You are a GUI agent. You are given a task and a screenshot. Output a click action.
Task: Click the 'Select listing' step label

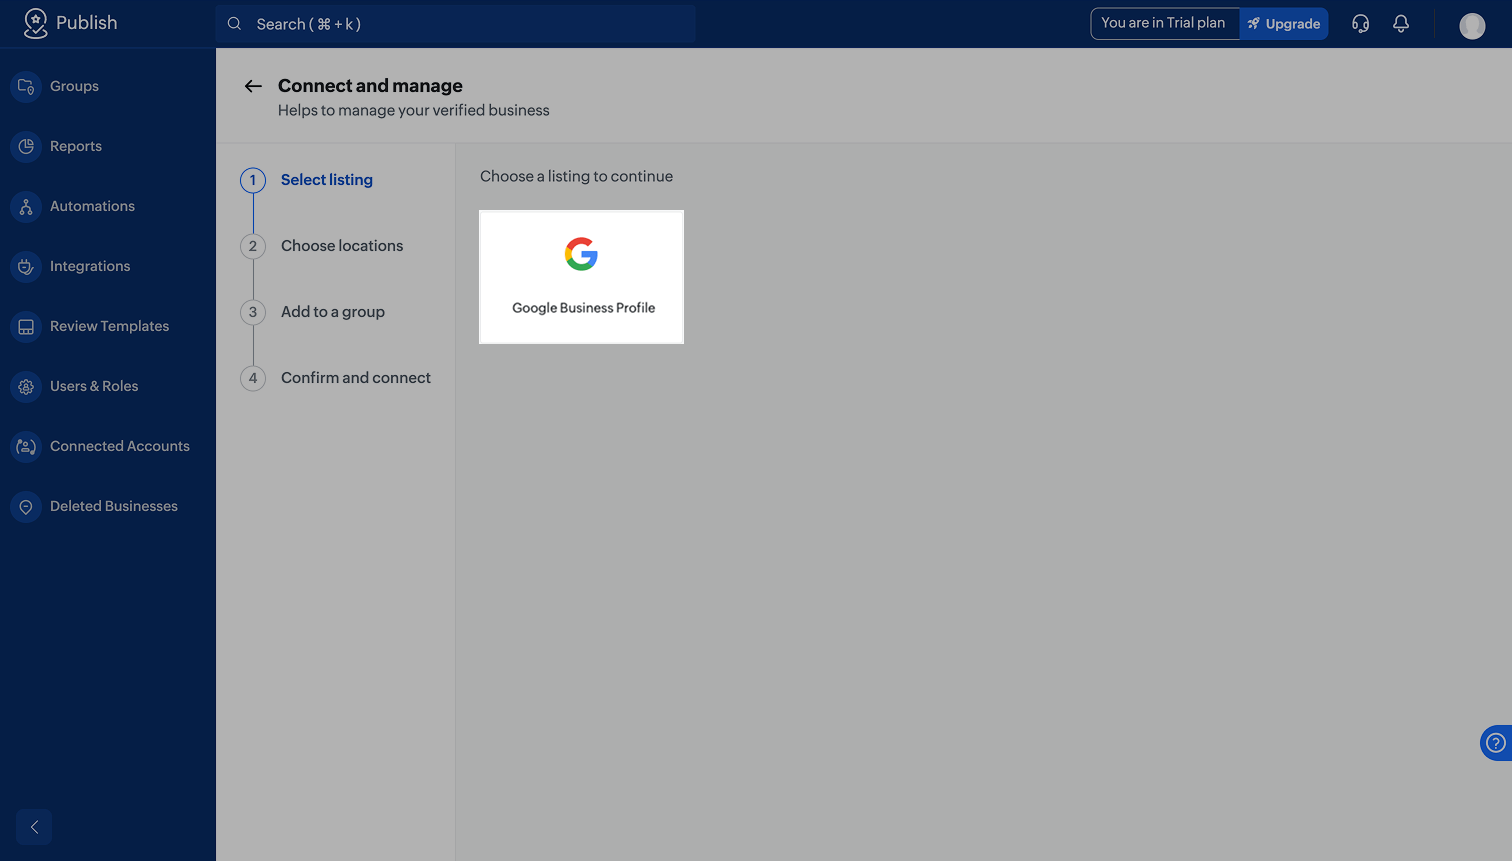327,180
